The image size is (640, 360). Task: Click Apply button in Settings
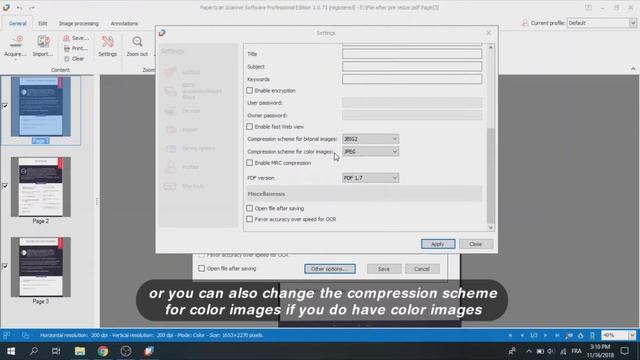[x=438, y=244]
